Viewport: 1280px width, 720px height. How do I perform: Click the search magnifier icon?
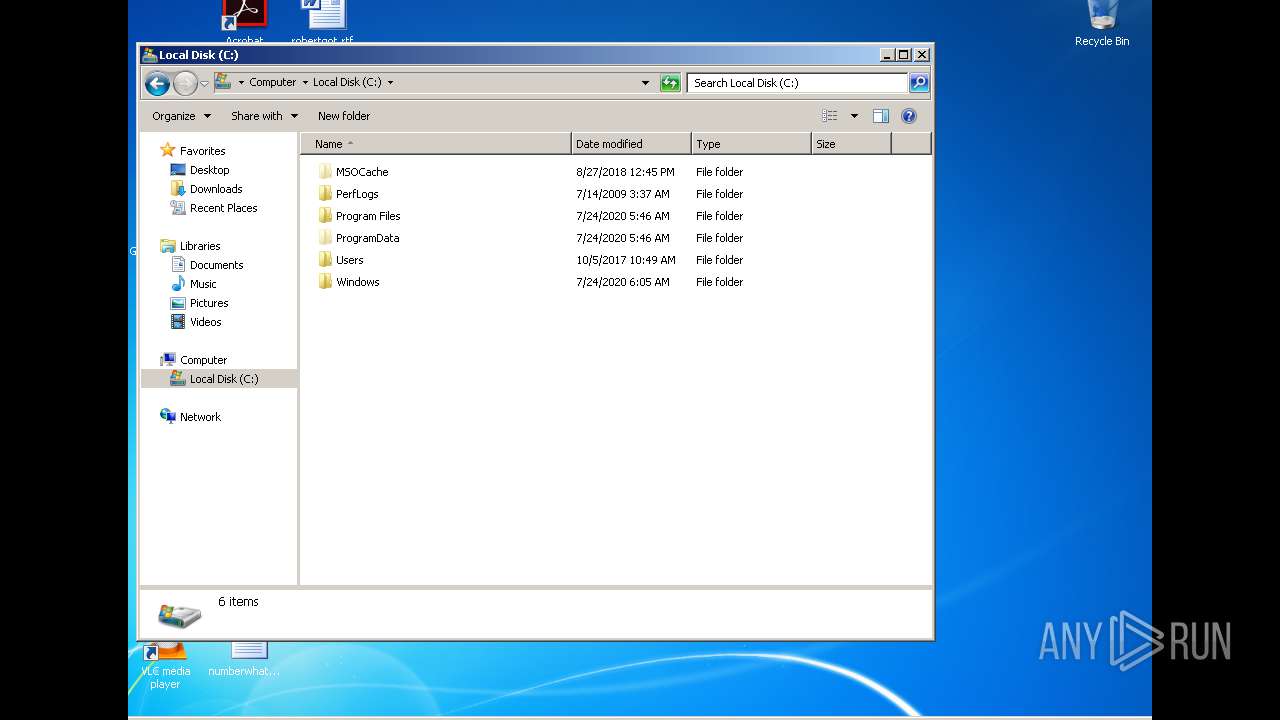[919, 83]
